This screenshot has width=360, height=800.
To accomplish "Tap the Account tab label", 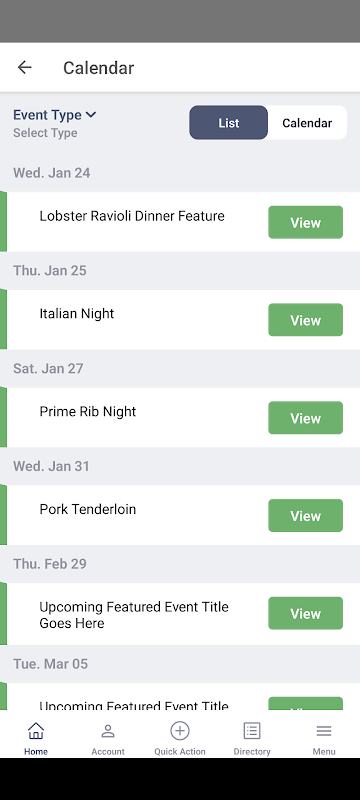I will tap(108, 752).
